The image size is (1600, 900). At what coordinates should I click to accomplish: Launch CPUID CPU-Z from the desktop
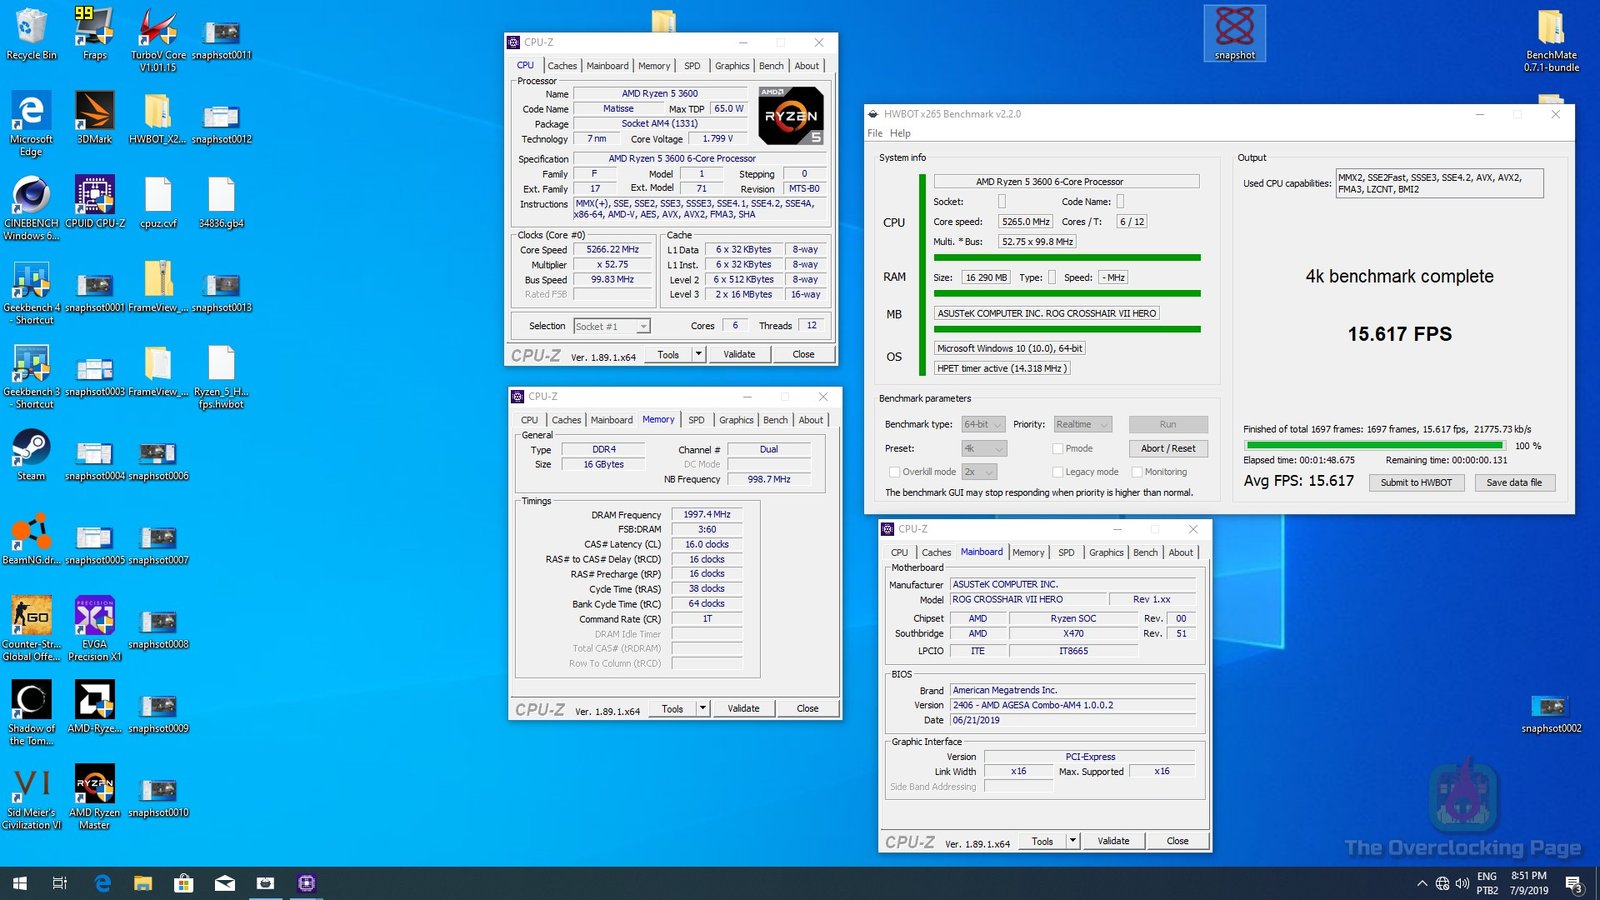coord(94,197)
